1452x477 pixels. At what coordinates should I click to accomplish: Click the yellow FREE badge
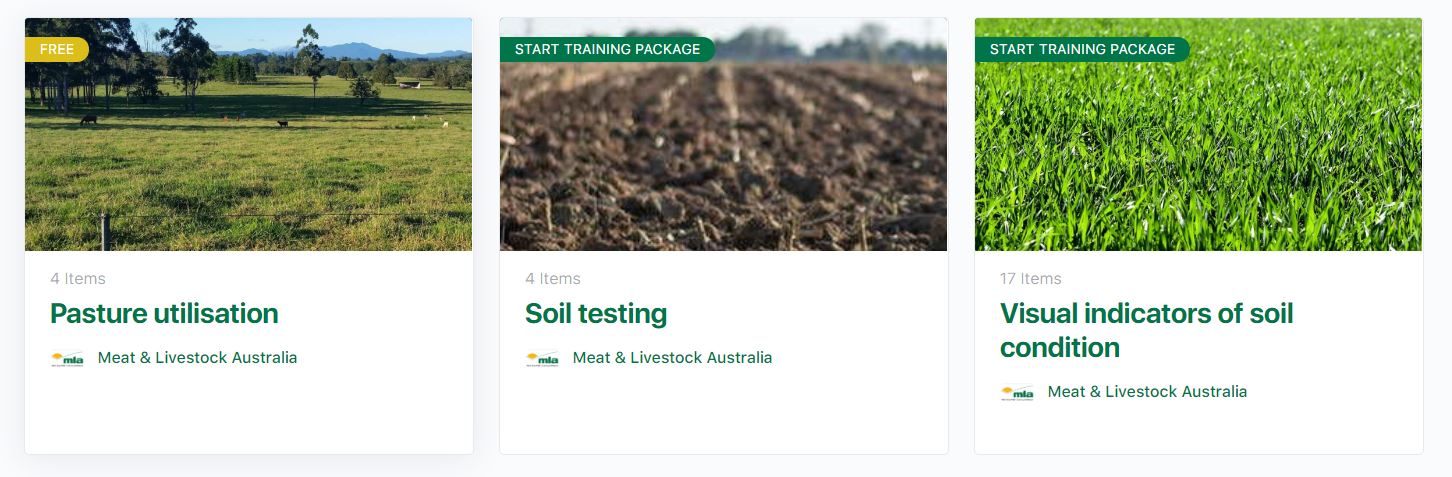tap(57, 49)
